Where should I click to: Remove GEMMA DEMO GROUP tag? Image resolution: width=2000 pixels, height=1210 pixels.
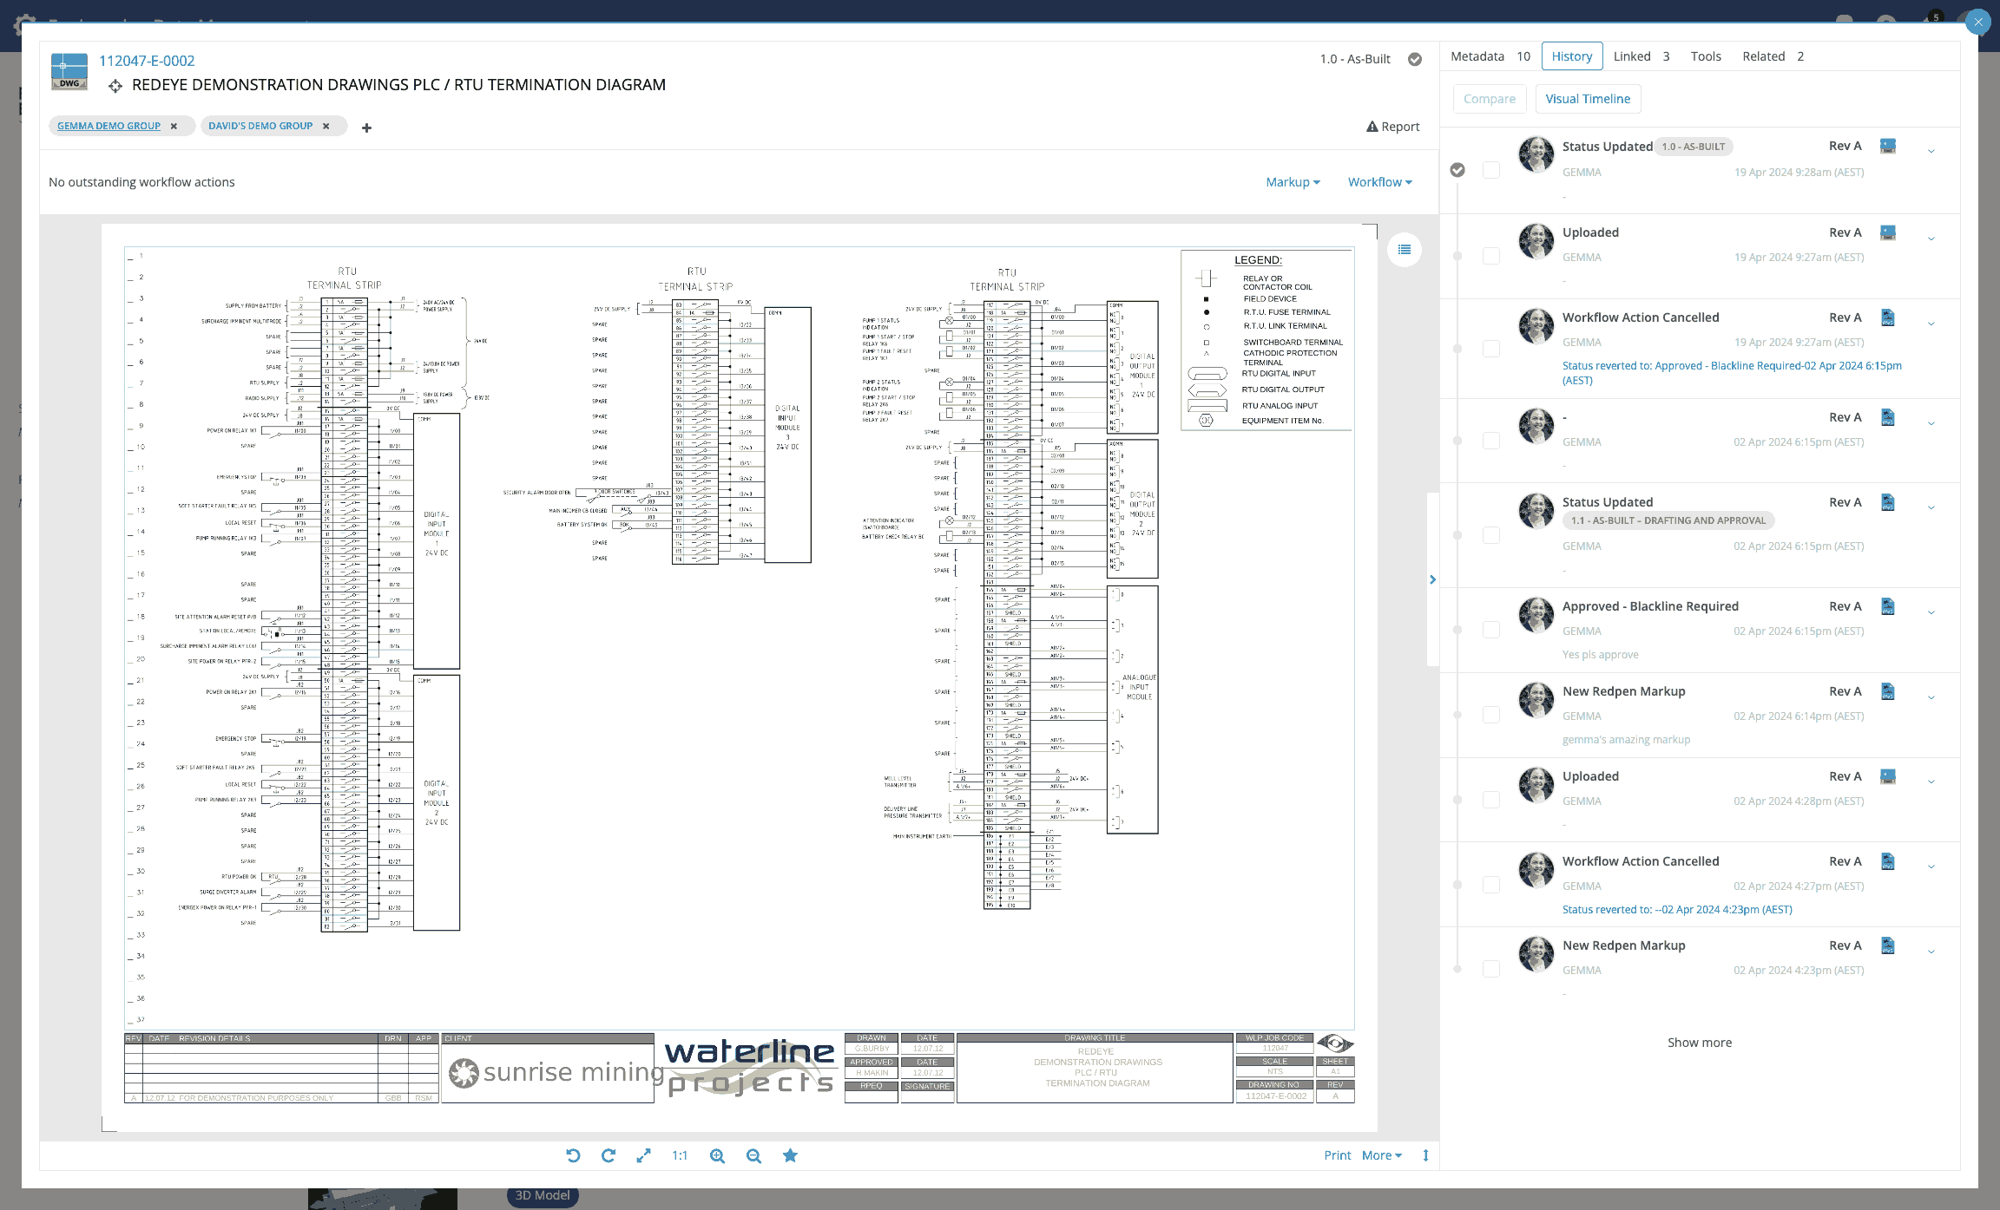click(174, 126)
